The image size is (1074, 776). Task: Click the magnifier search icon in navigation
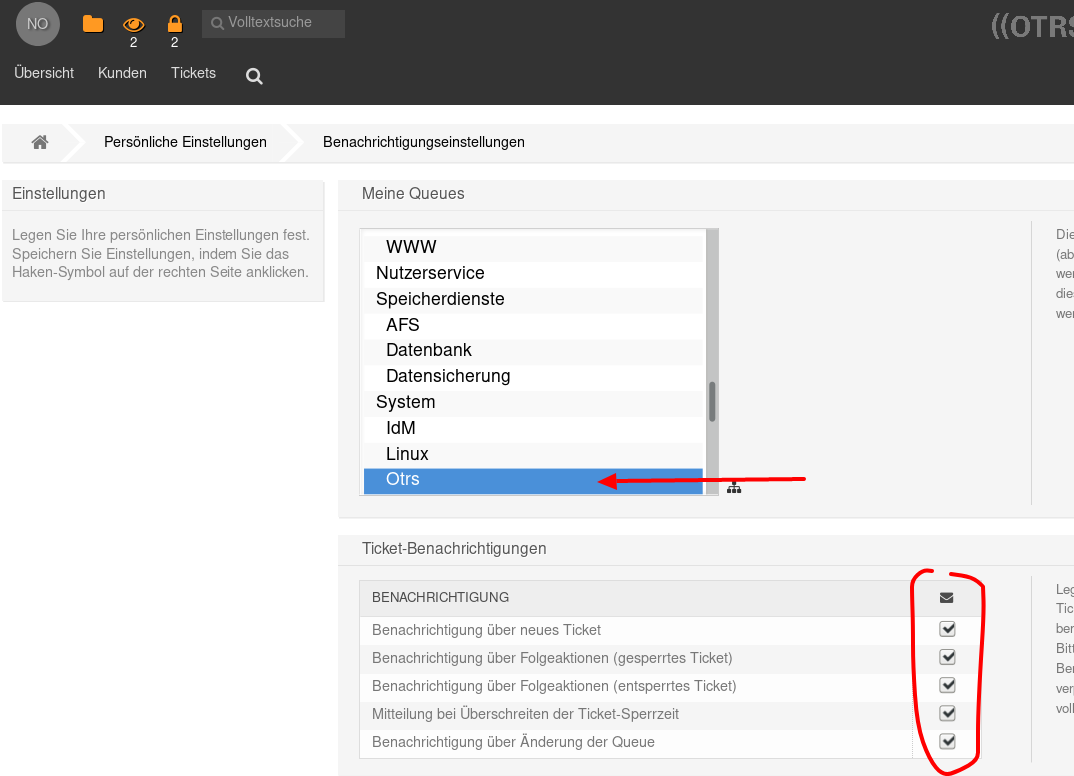click(254, 76)
